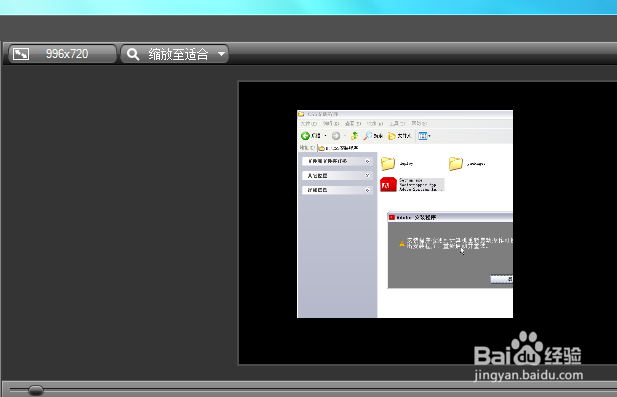The height and width of the screenshot is (397, 617).
Task: Click the playhead slider knob
Action: pyautogui.click(x=36, y=390)
